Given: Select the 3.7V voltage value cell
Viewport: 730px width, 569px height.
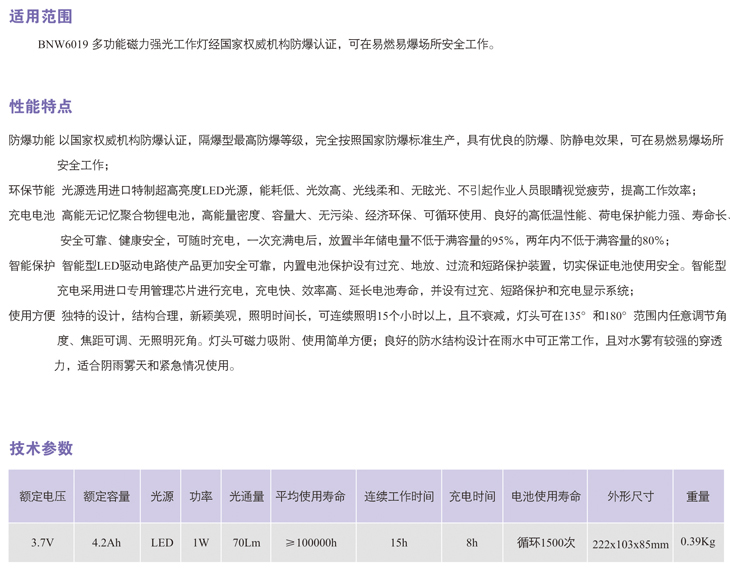Looking at the screenshot, I should pos(42,543).
